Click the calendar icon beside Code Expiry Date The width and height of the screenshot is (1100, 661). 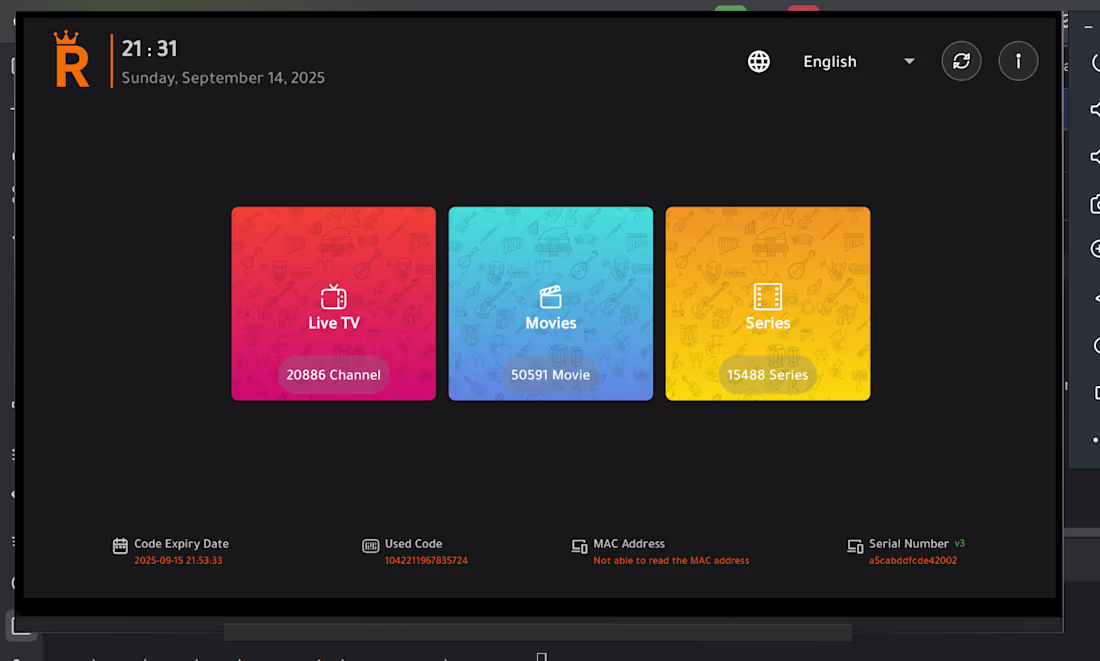[x=118, y=547]
